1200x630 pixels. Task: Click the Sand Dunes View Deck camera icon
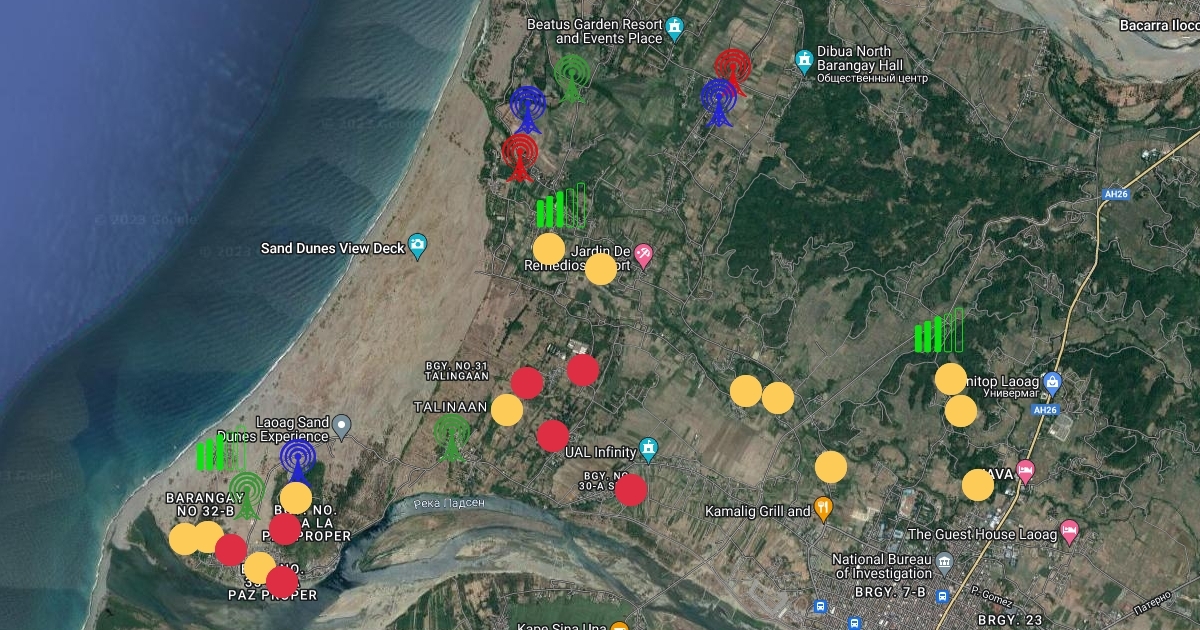(417, 247)
